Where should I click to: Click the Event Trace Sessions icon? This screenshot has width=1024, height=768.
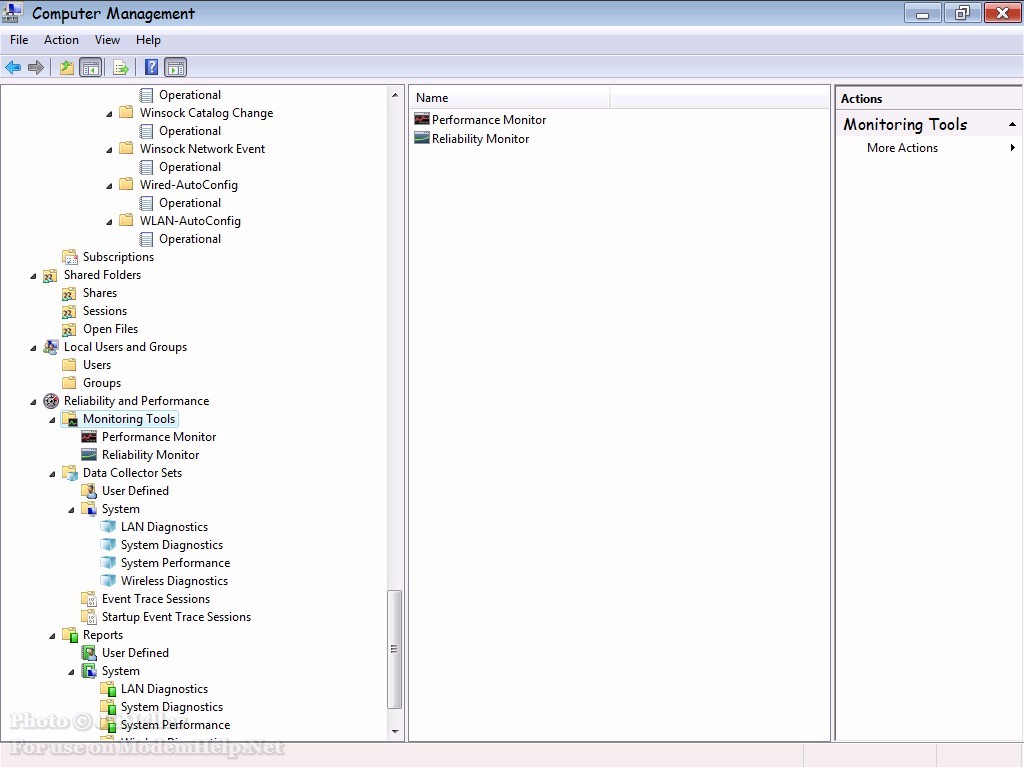pos(89,599)
